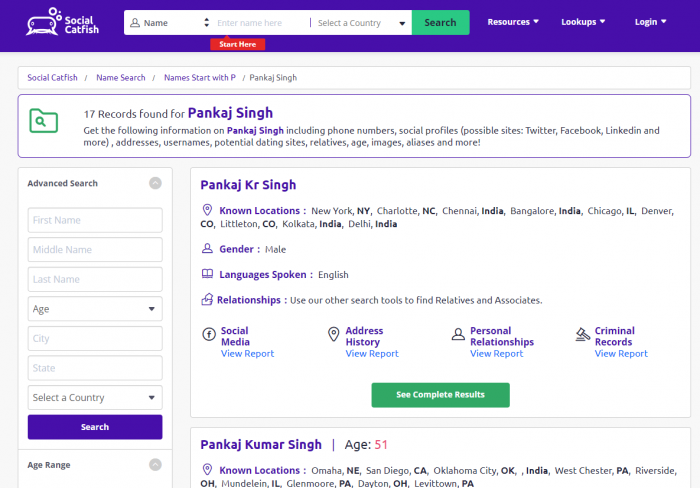Open the Lookups menu

click(583, 22)
